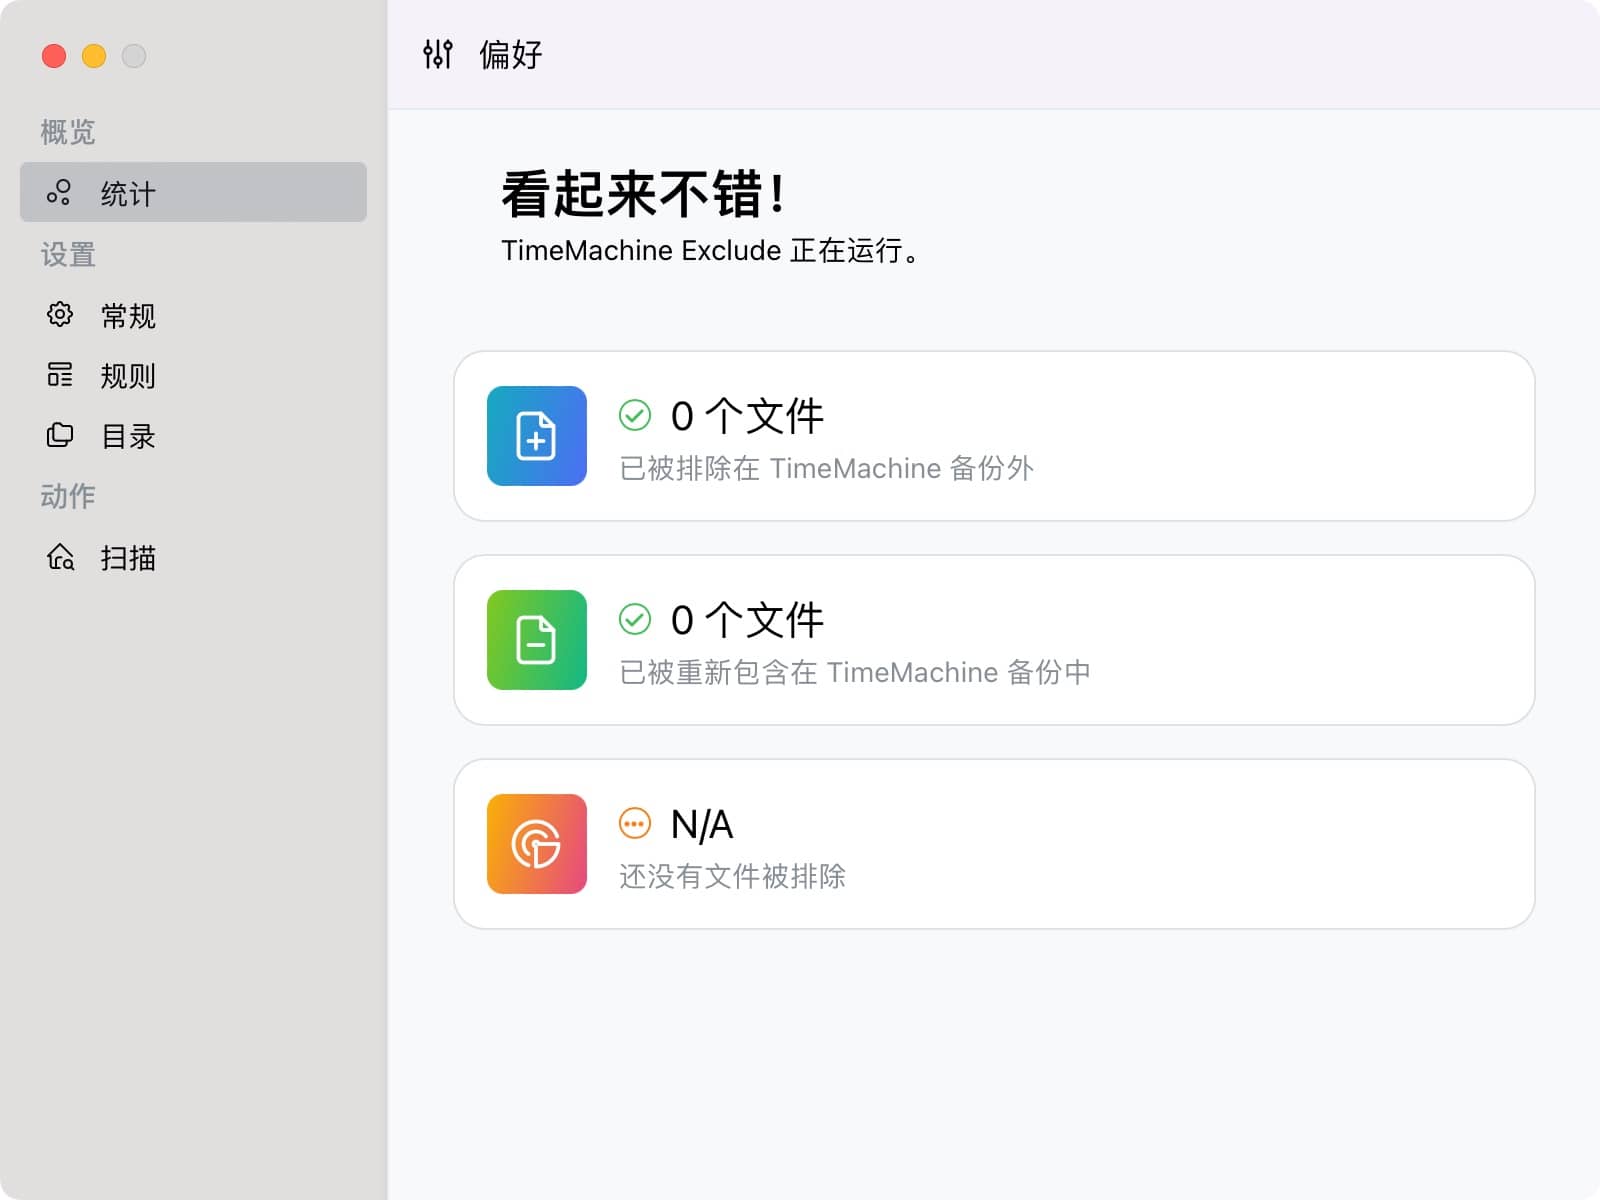1600x1200 pixels.
Task: Click the folder stack icon beside 目录
Action: (x=60, y=435)
